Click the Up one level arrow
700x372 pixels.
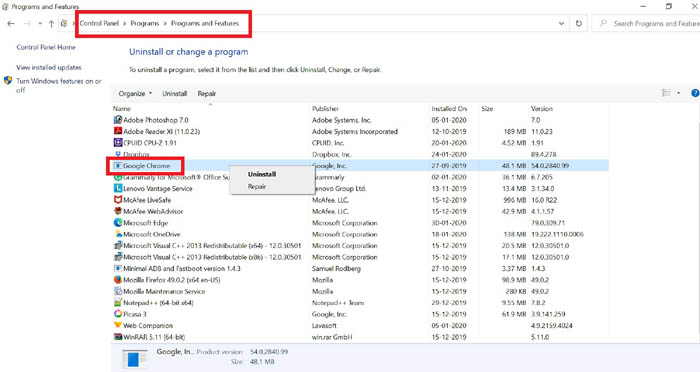[x=51, y=24]
